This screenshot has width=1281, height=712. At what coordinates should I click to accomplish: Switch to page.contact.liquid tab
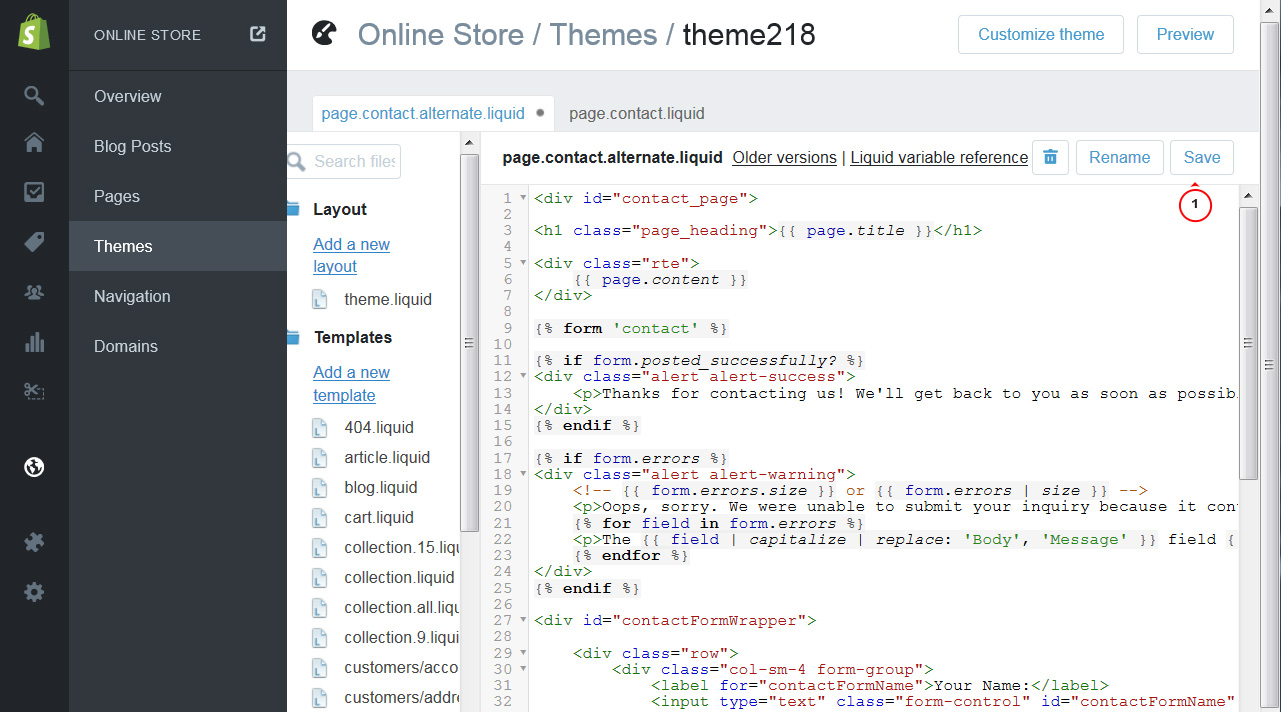click(637, 113)
